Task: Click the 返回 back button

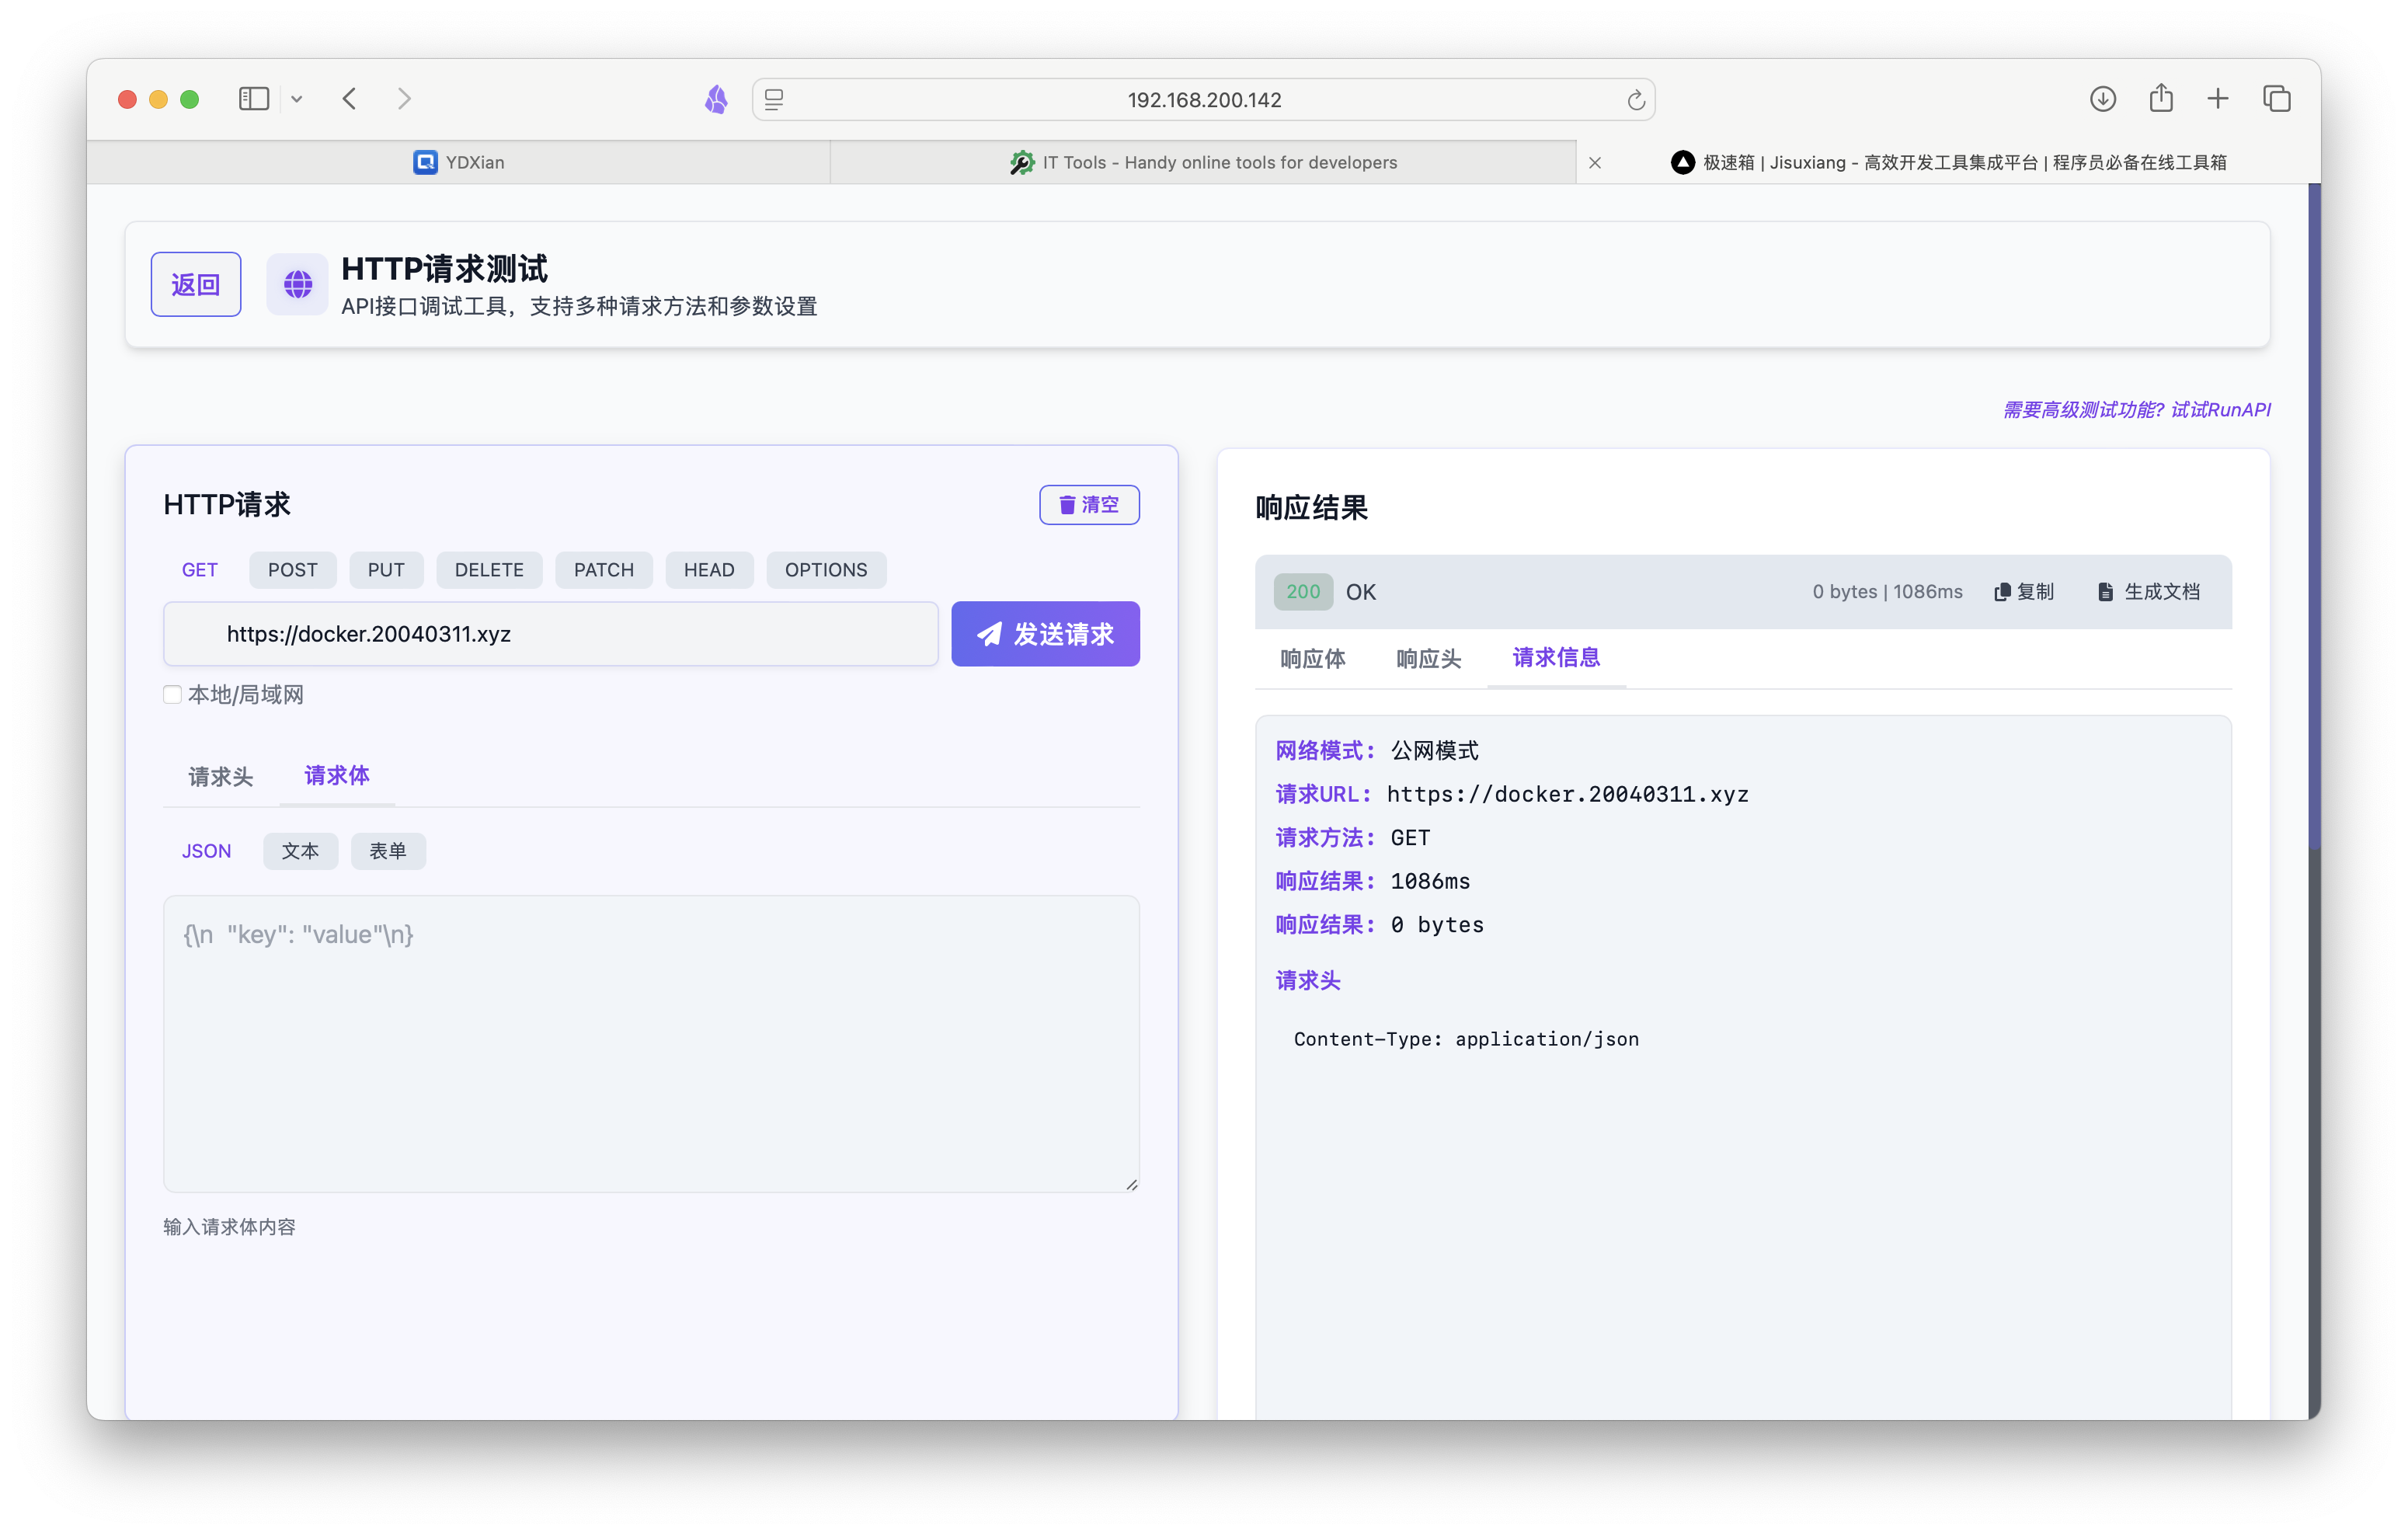Action: [196, 285]
